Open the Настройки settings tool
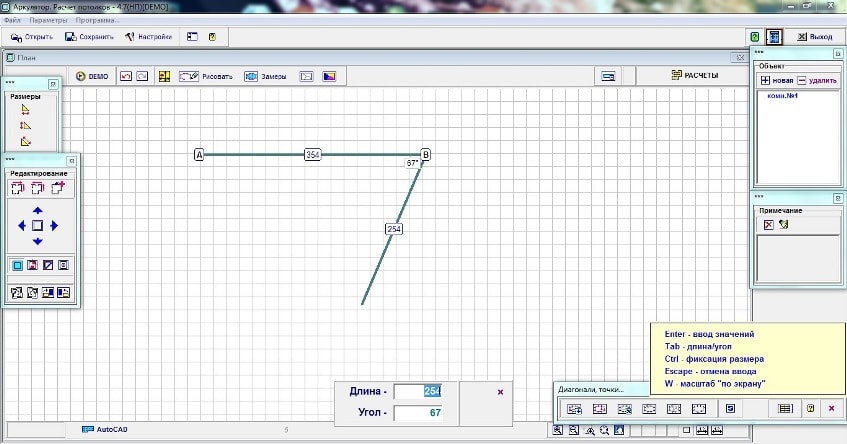The image size is (847, 444). [149, 37]
